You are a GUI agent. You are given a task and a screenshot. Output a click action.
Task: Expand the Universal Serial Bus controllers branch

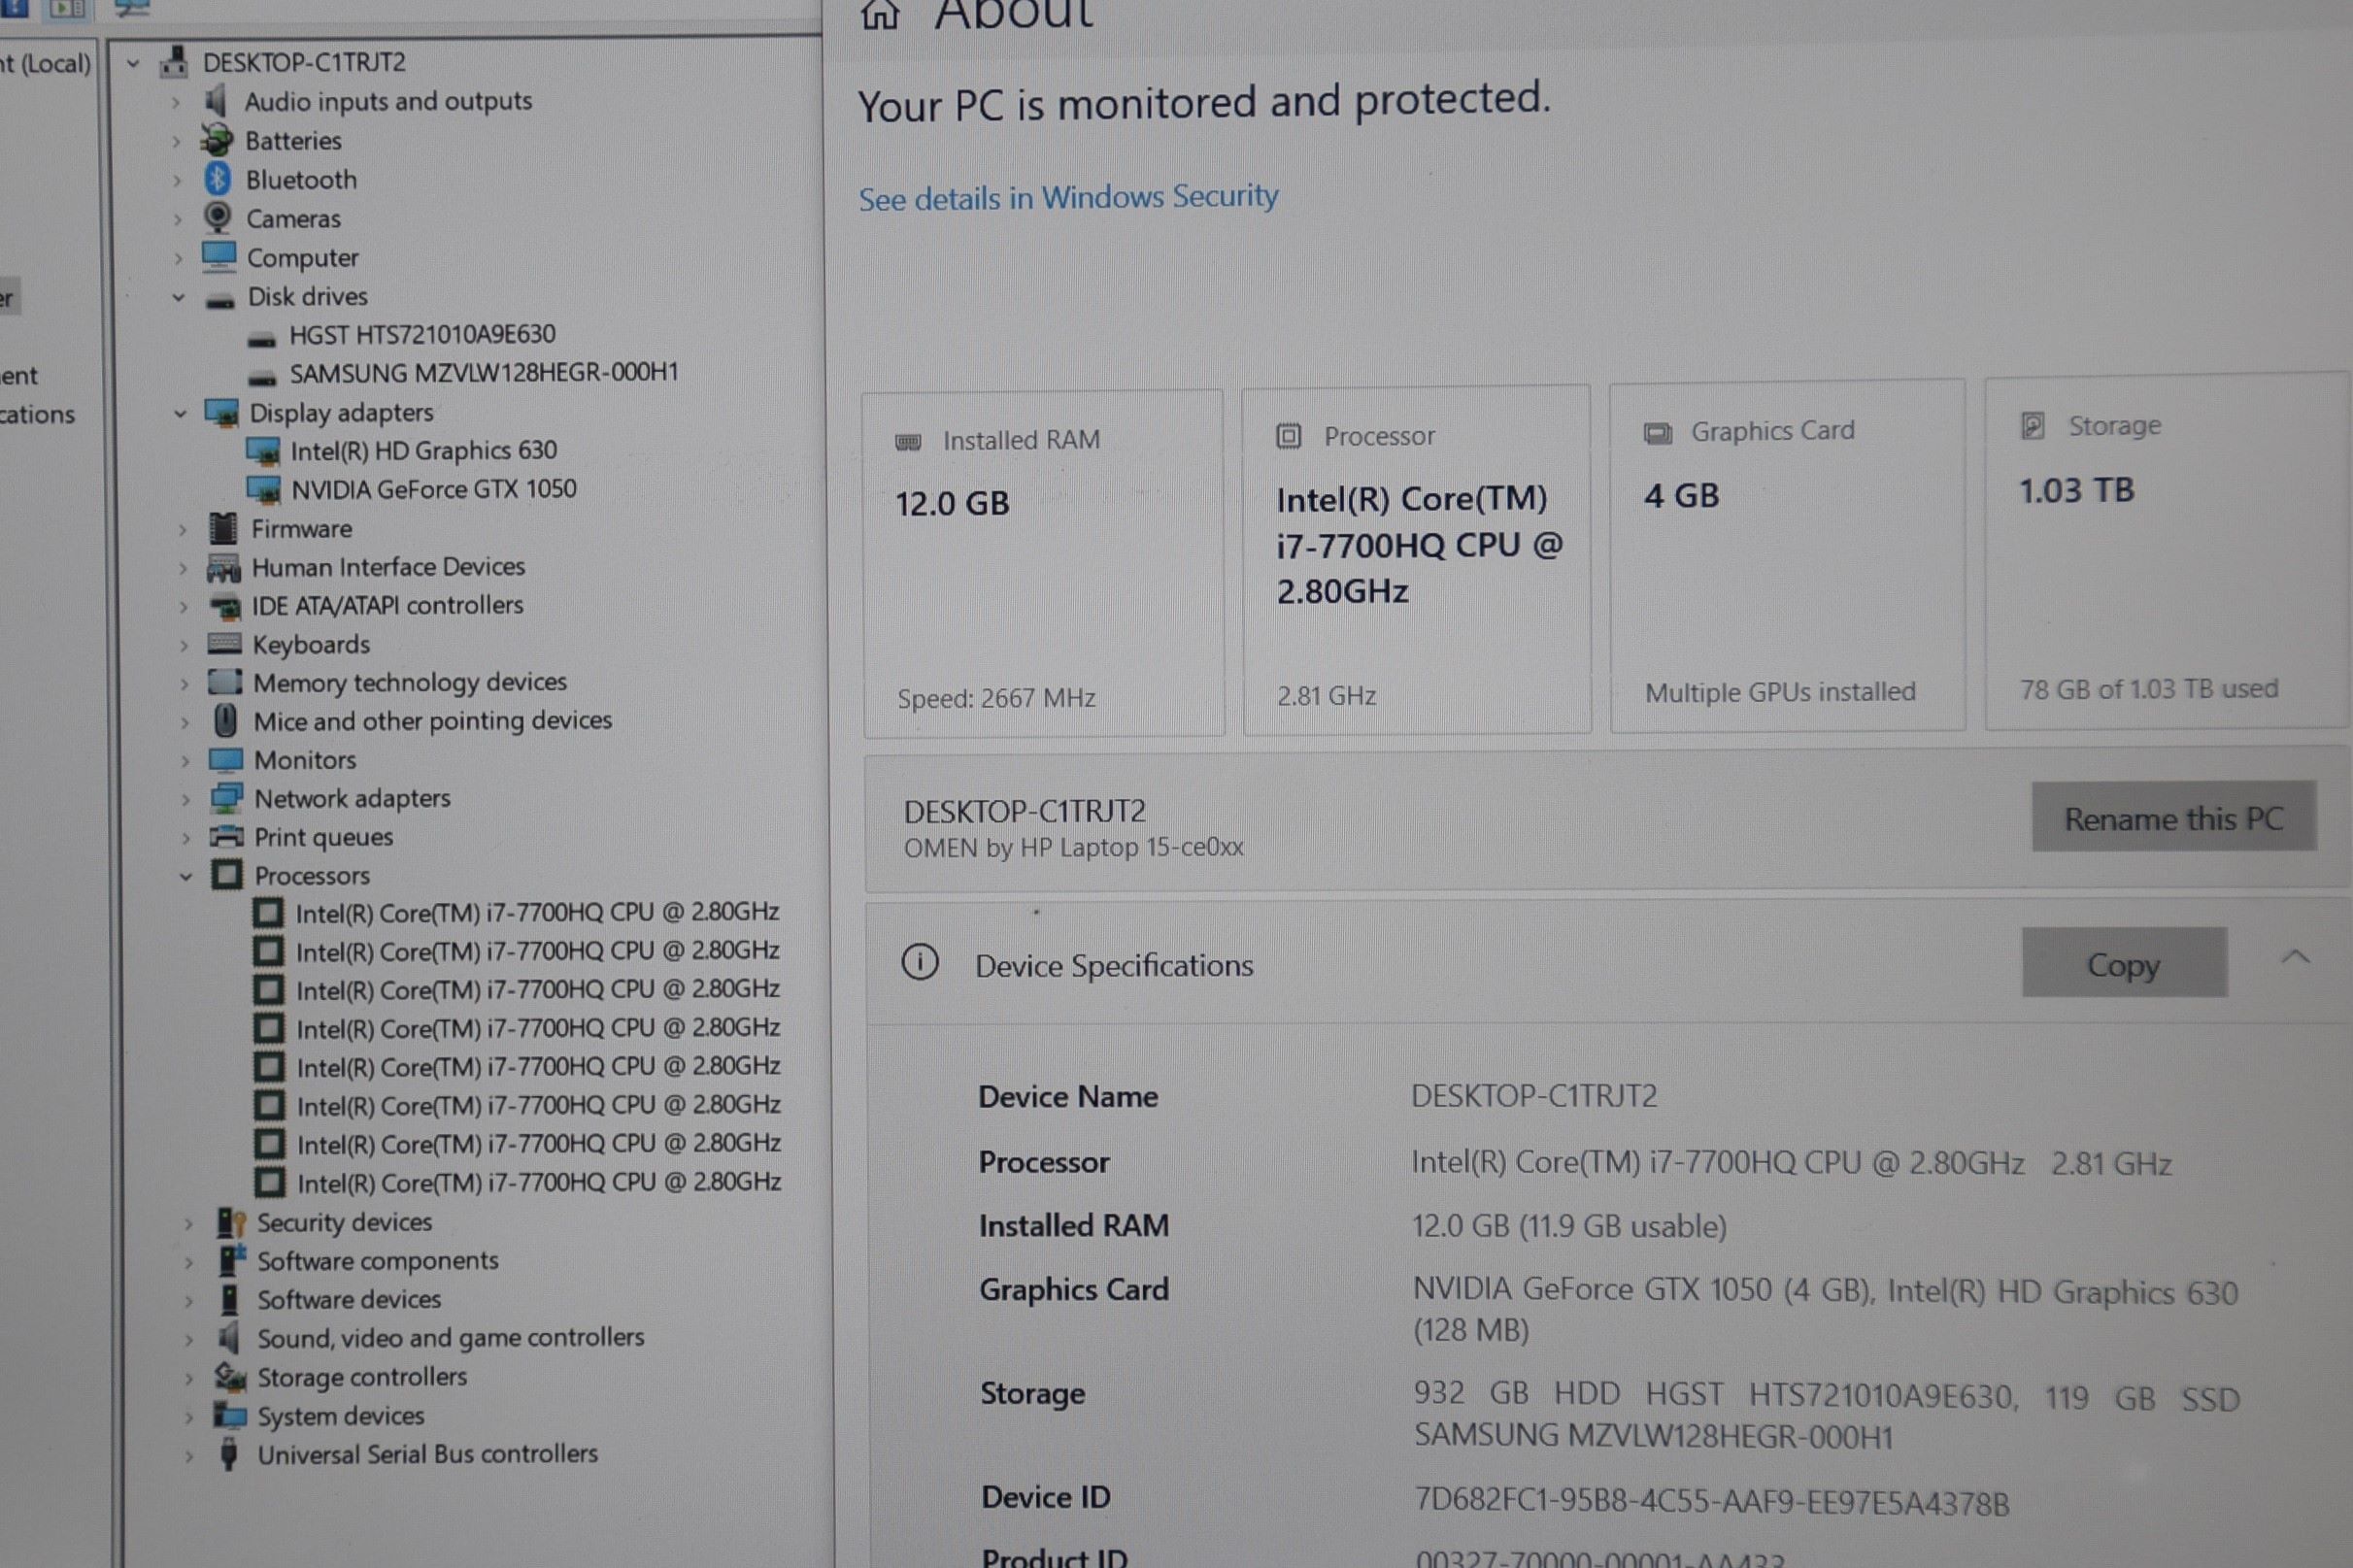(188, 1455)
